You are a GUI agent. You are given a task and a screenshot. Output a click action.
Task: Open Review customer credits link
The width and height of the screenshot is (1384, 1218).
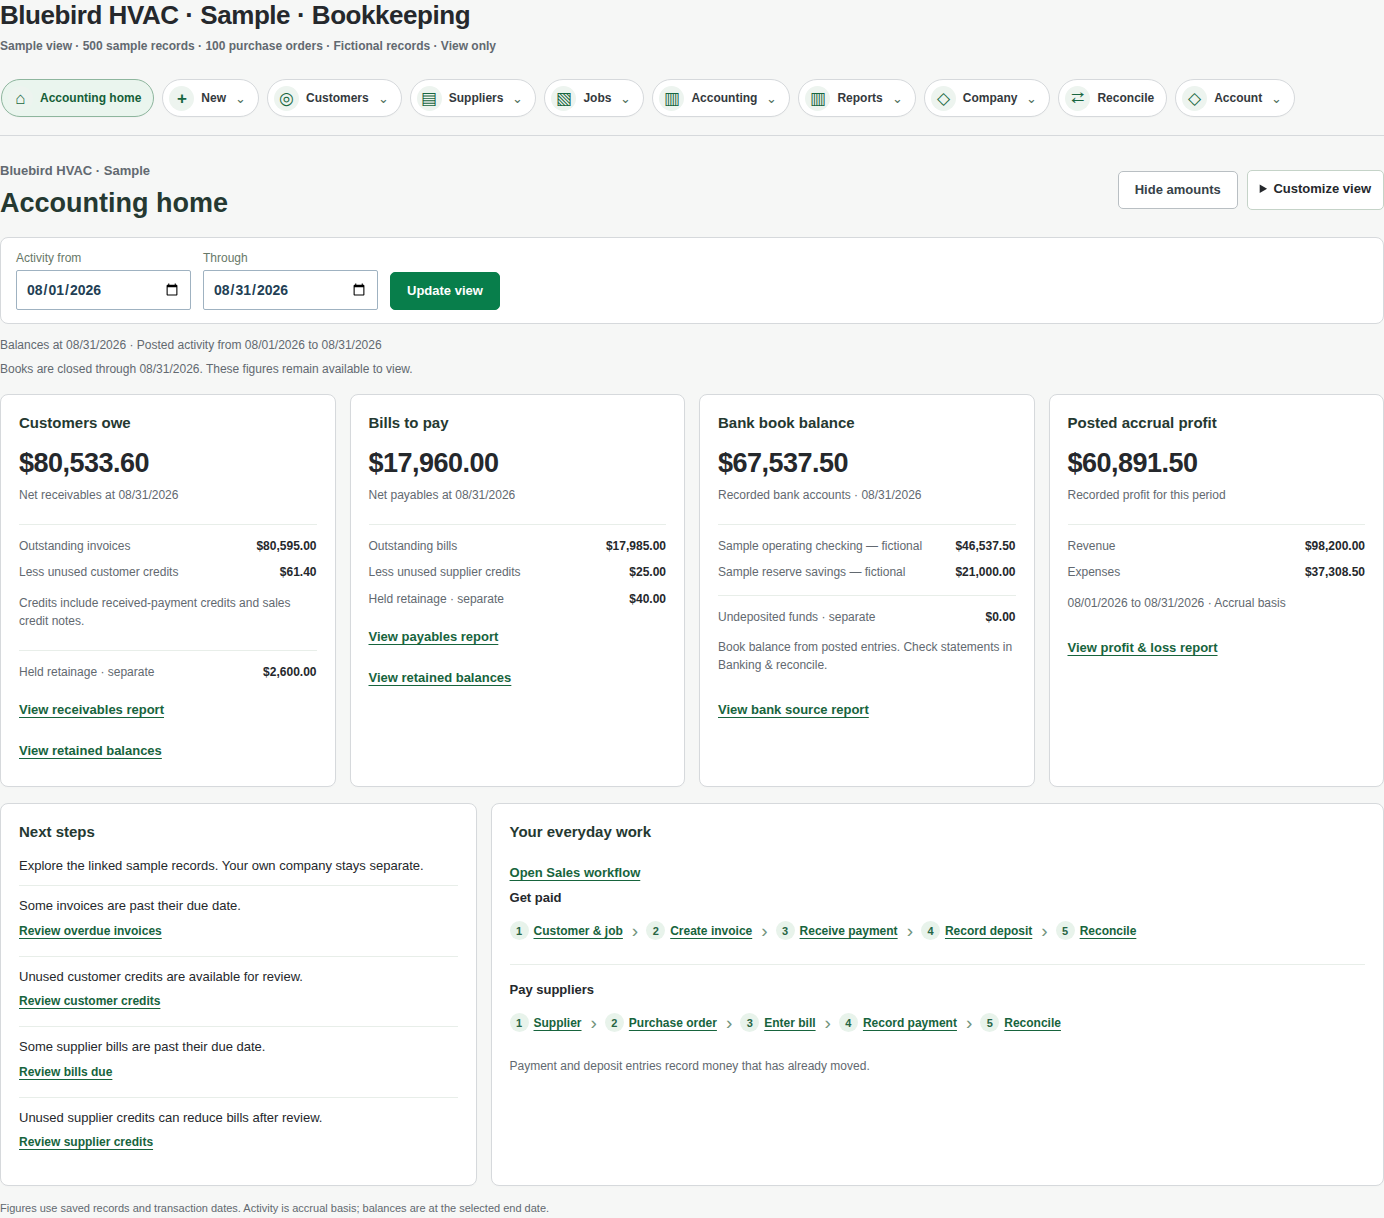[x=90, y=1001]
